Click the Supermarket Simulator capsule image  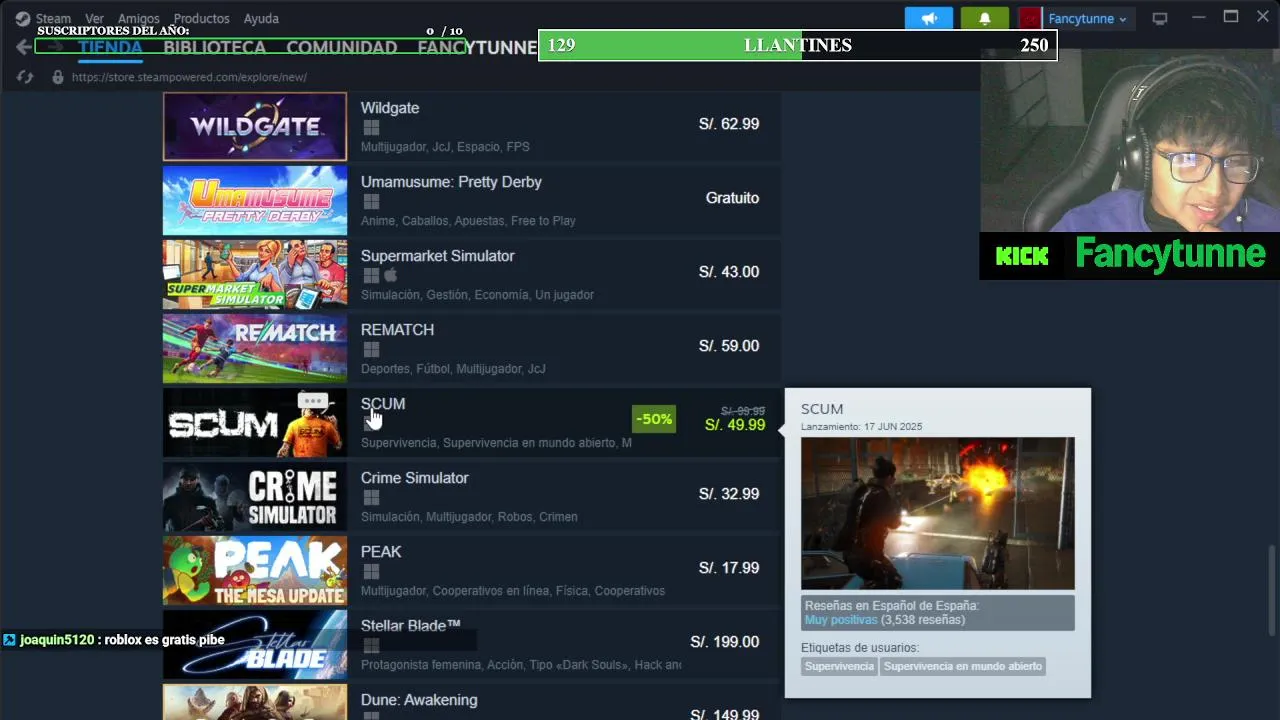click(255, 274)
